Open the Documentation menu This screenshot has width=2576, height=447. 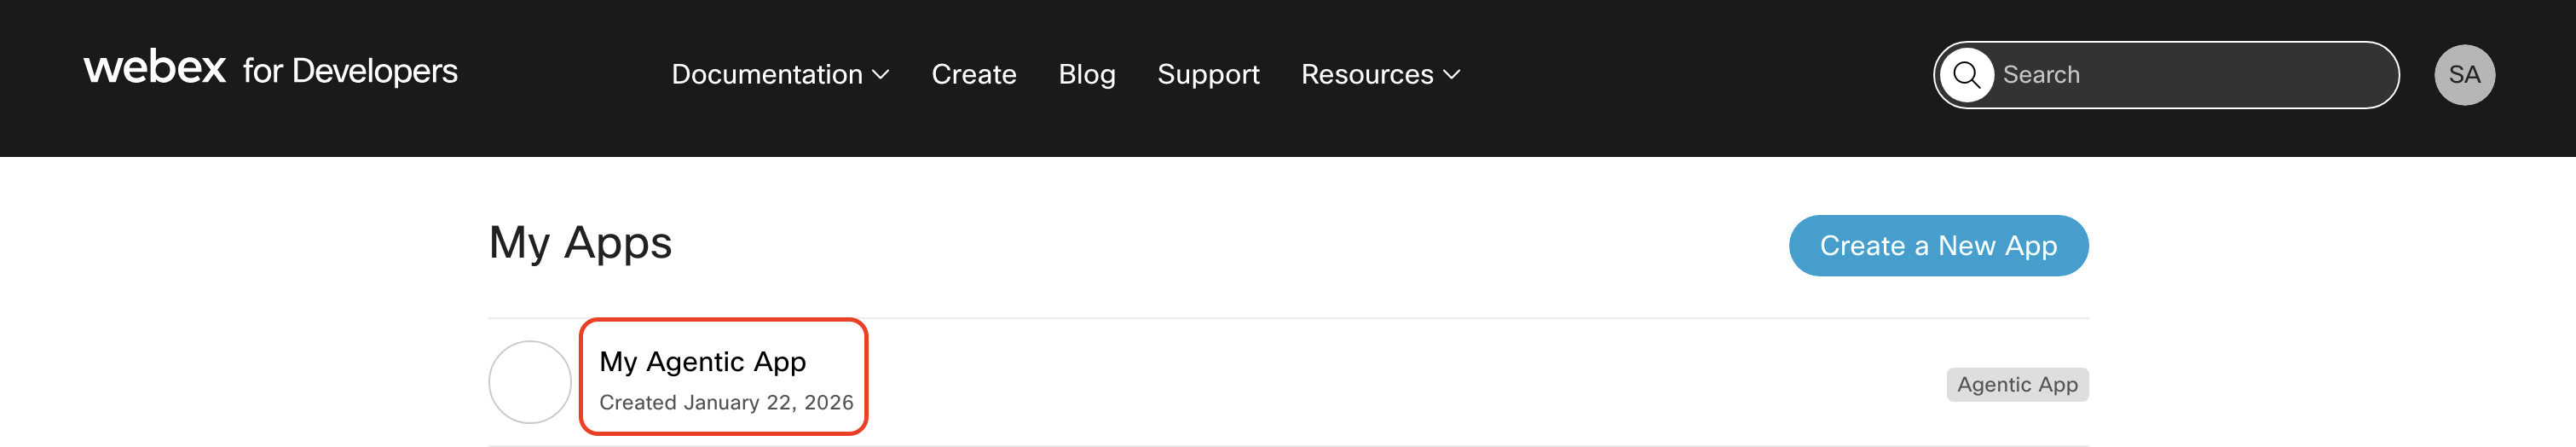click(x=766, y=74)
